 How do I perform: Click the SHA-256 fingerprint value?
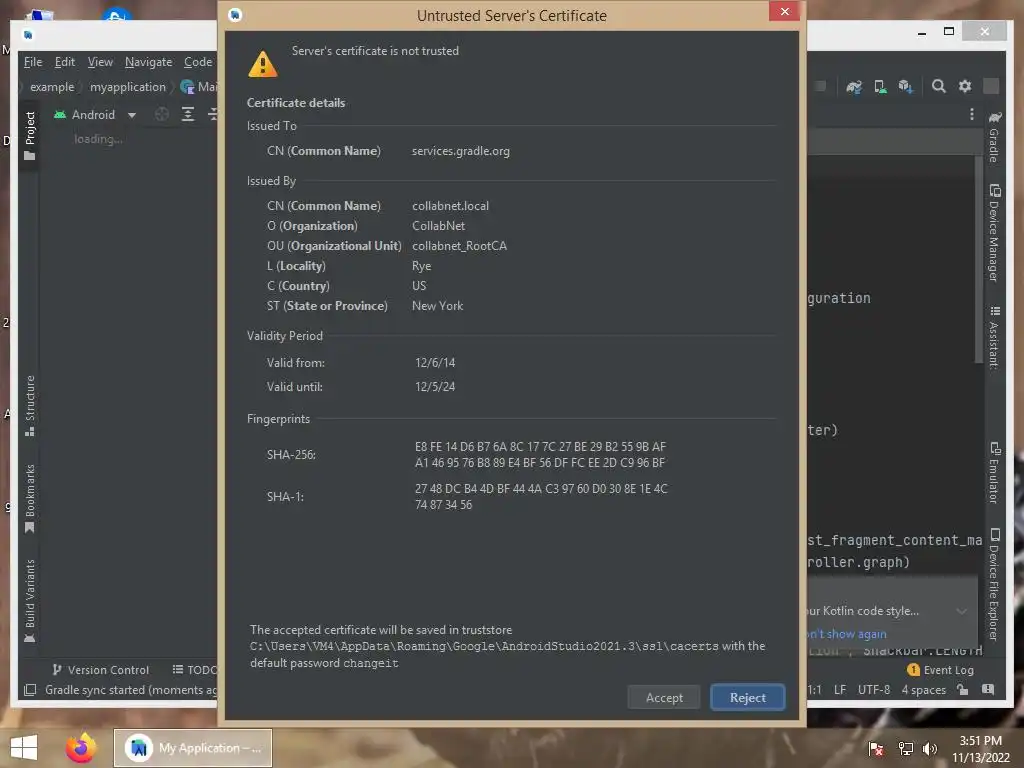(540, 455)
